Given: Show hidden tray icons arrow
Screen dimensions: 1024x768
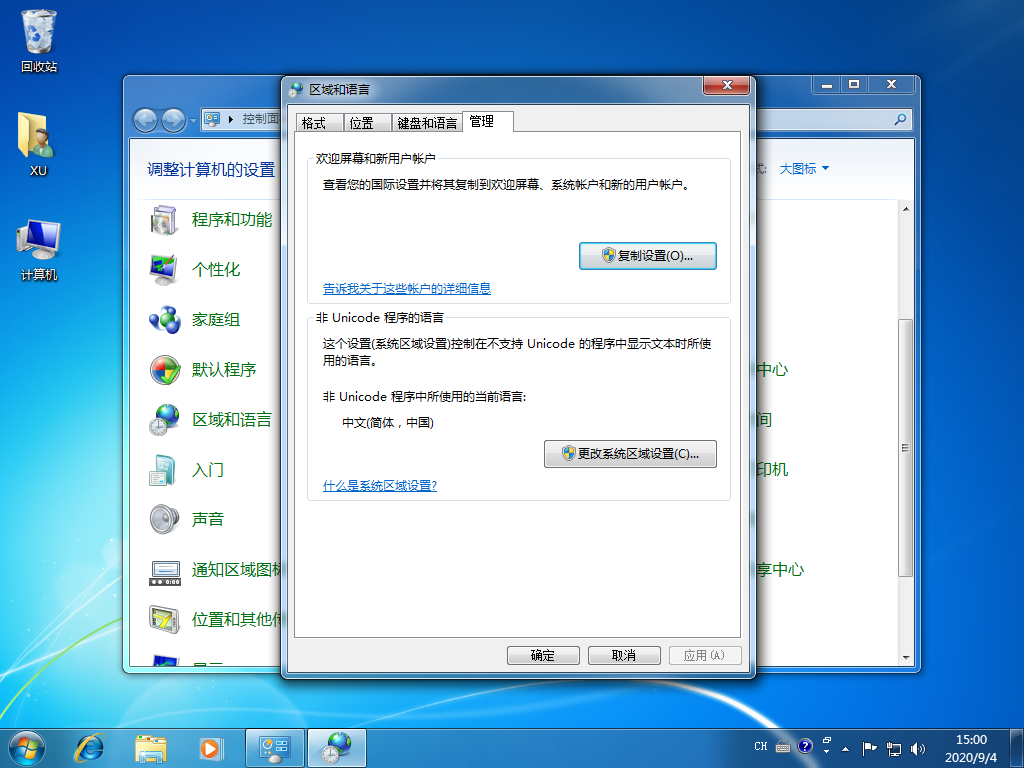Looking at the screenshot, I should [x=846, y=749].
